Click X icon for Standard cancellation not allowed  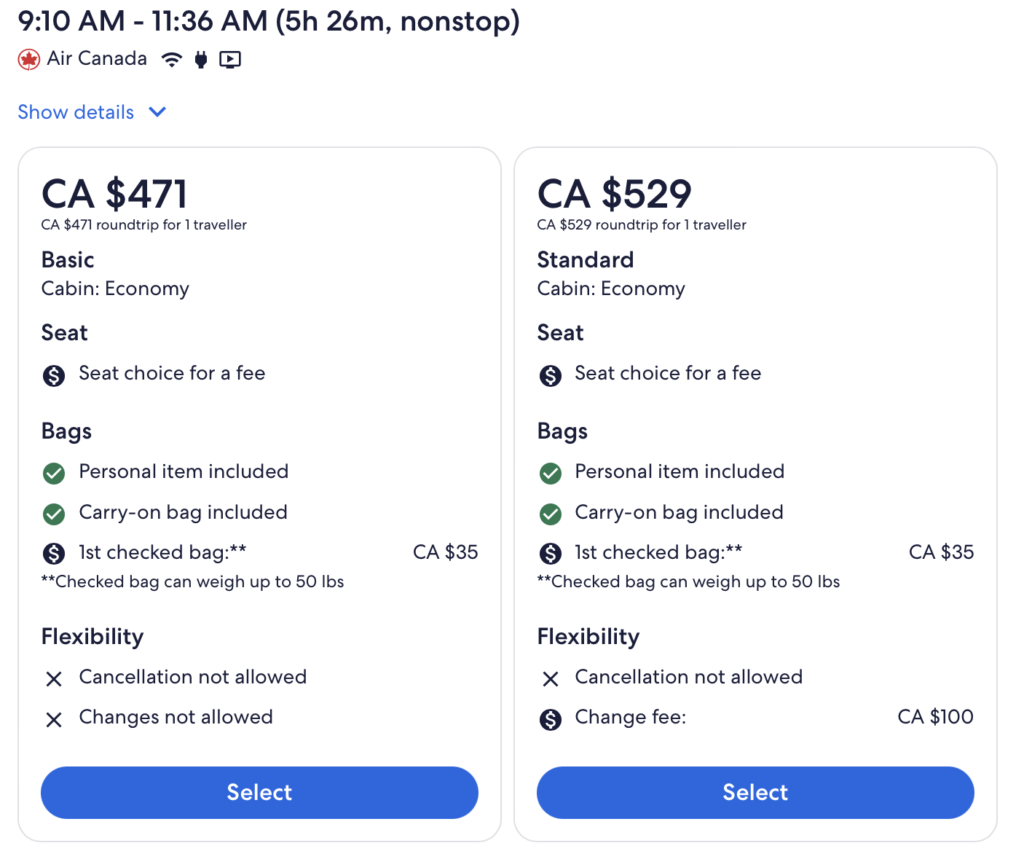(x=550, y=679)
